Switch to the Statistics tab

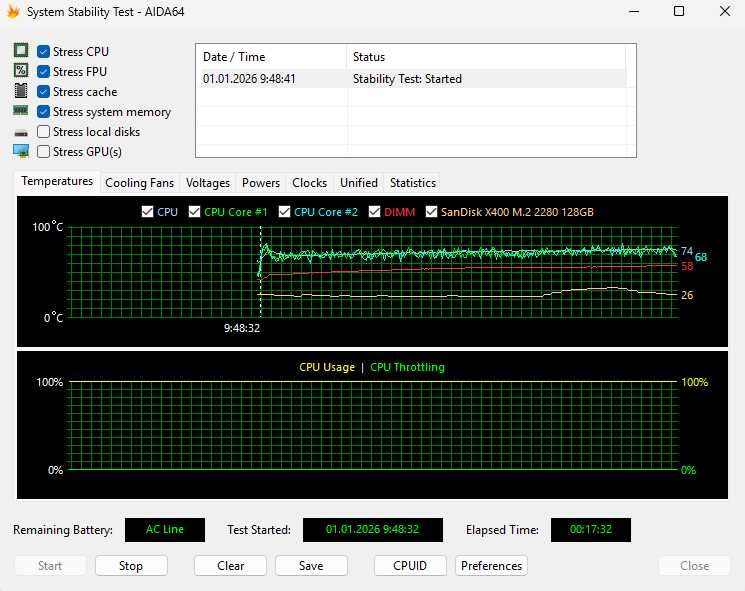412,183
